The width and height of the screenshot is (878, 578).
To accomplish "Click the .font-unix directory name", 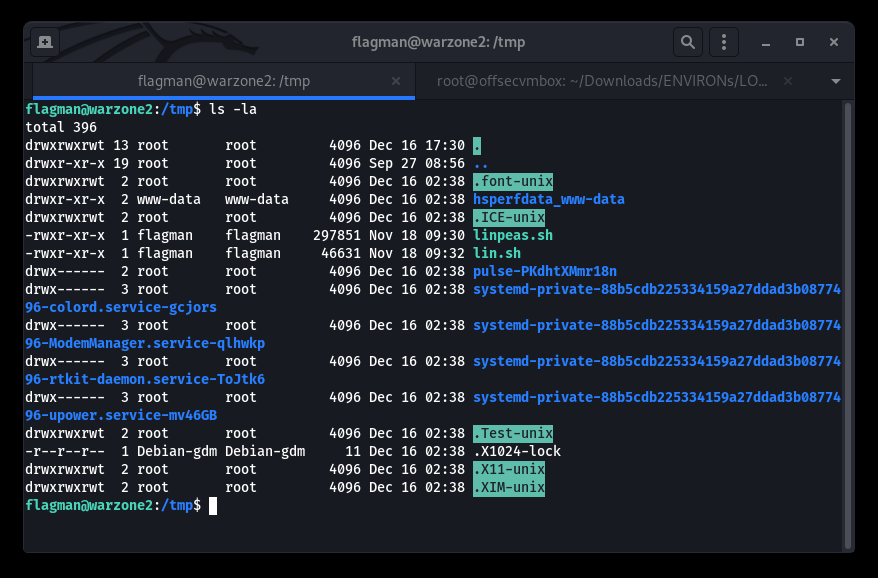I will coord(512,181).
